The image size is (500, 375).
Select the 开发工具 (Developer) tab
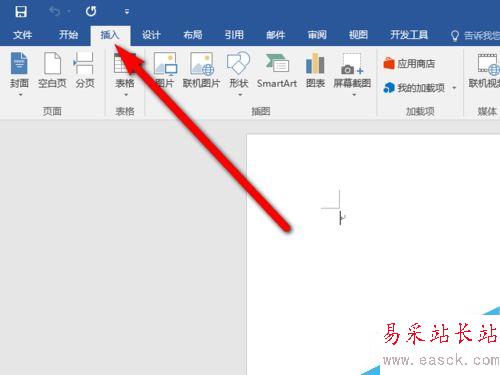pos(409,35)
